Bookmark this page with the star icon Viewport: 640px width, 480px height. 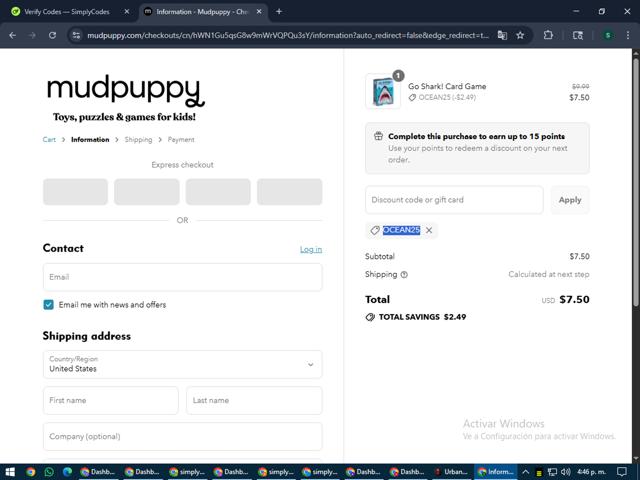click(x=520, y=36)
